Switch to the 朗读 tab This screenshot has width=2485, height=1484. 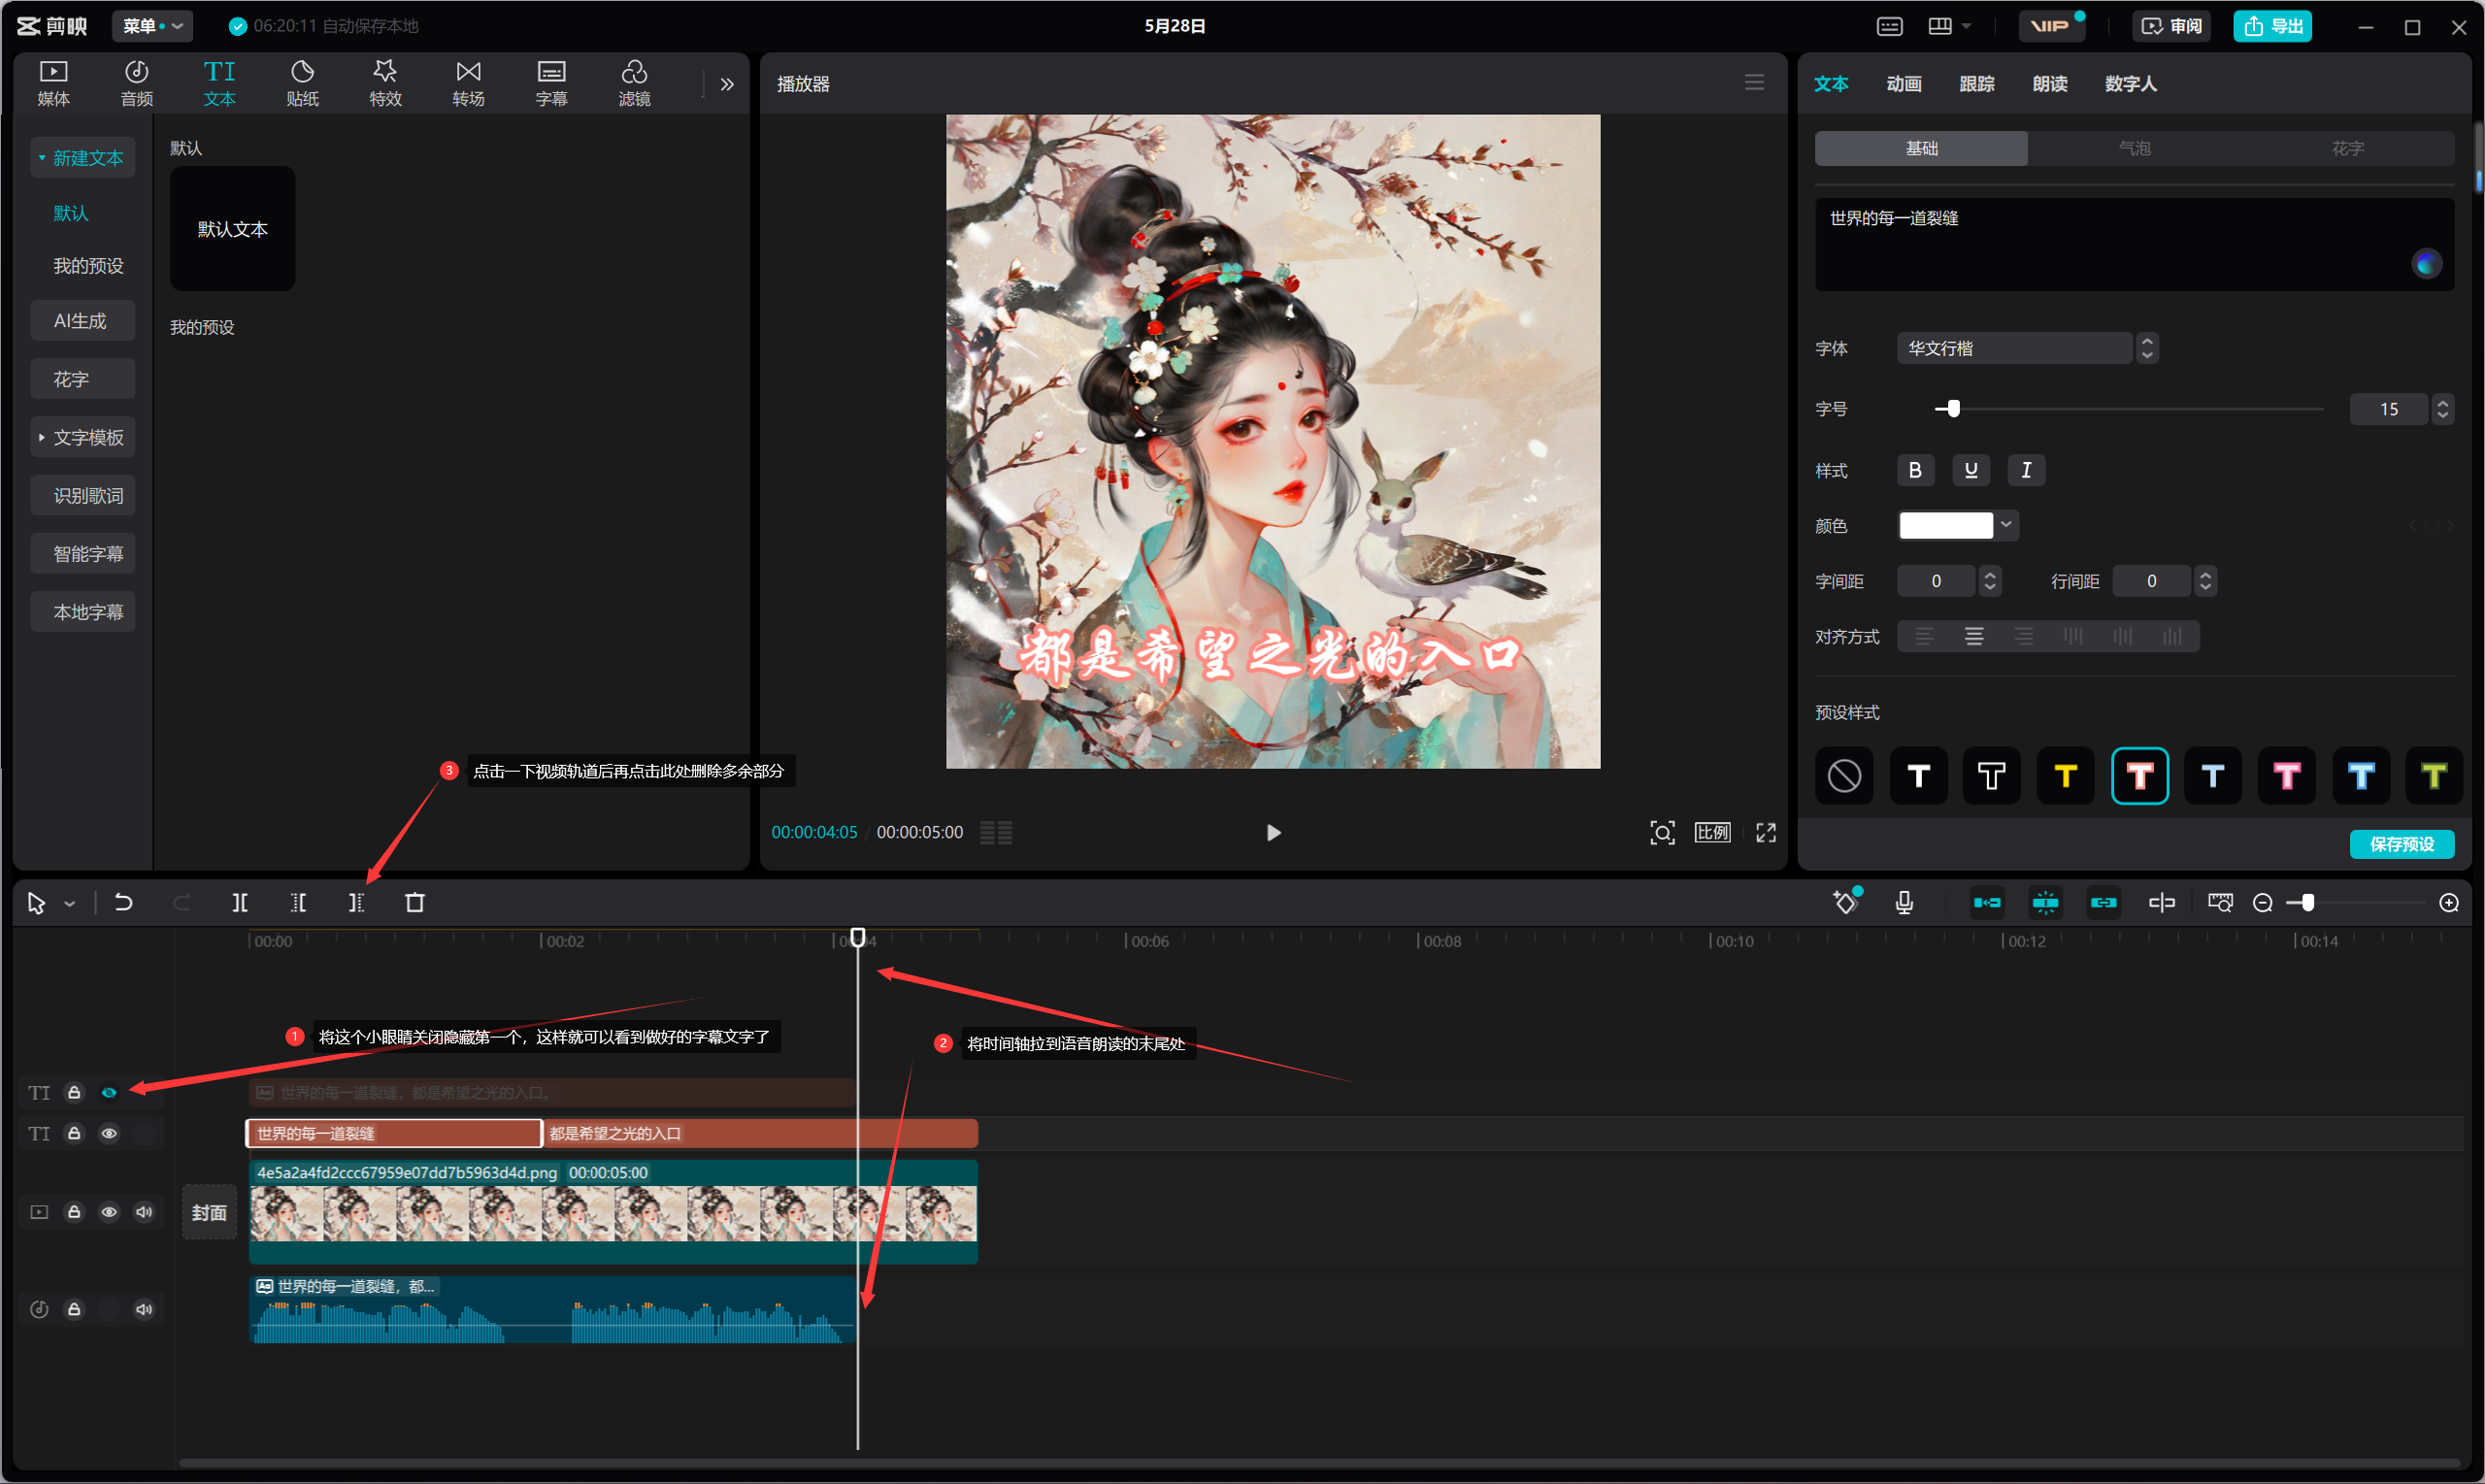click(2049, 84)
